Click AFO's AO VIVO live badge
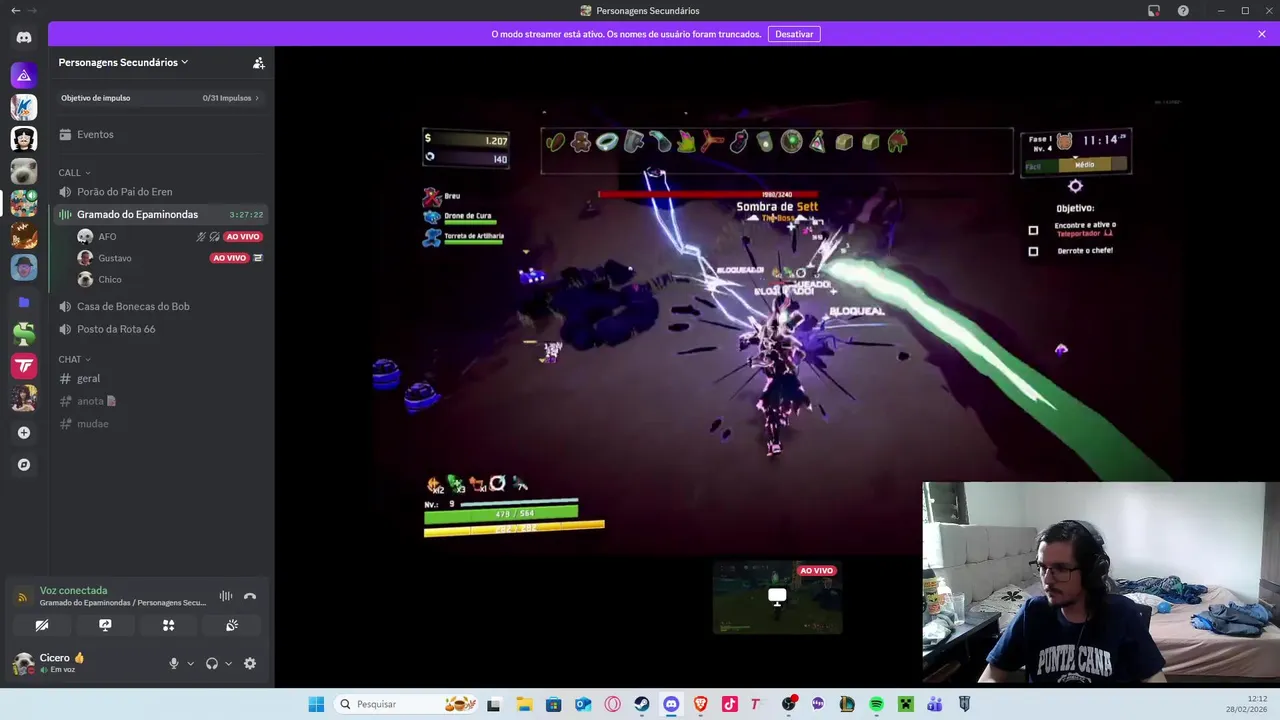 click(x=243, y=237)
